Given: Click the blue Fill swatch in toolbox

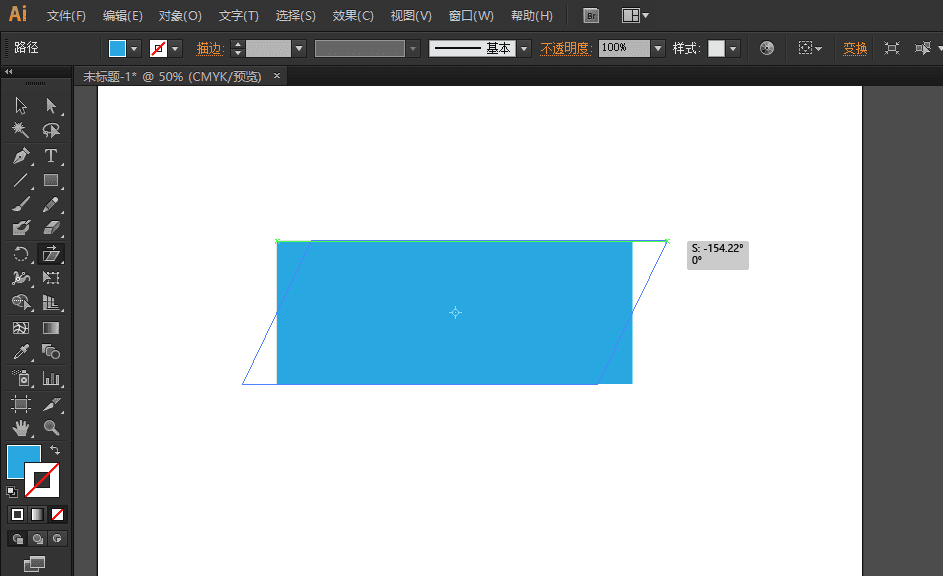Looking at the screenshot, I should pyautogui.click(x=19, y=457).
